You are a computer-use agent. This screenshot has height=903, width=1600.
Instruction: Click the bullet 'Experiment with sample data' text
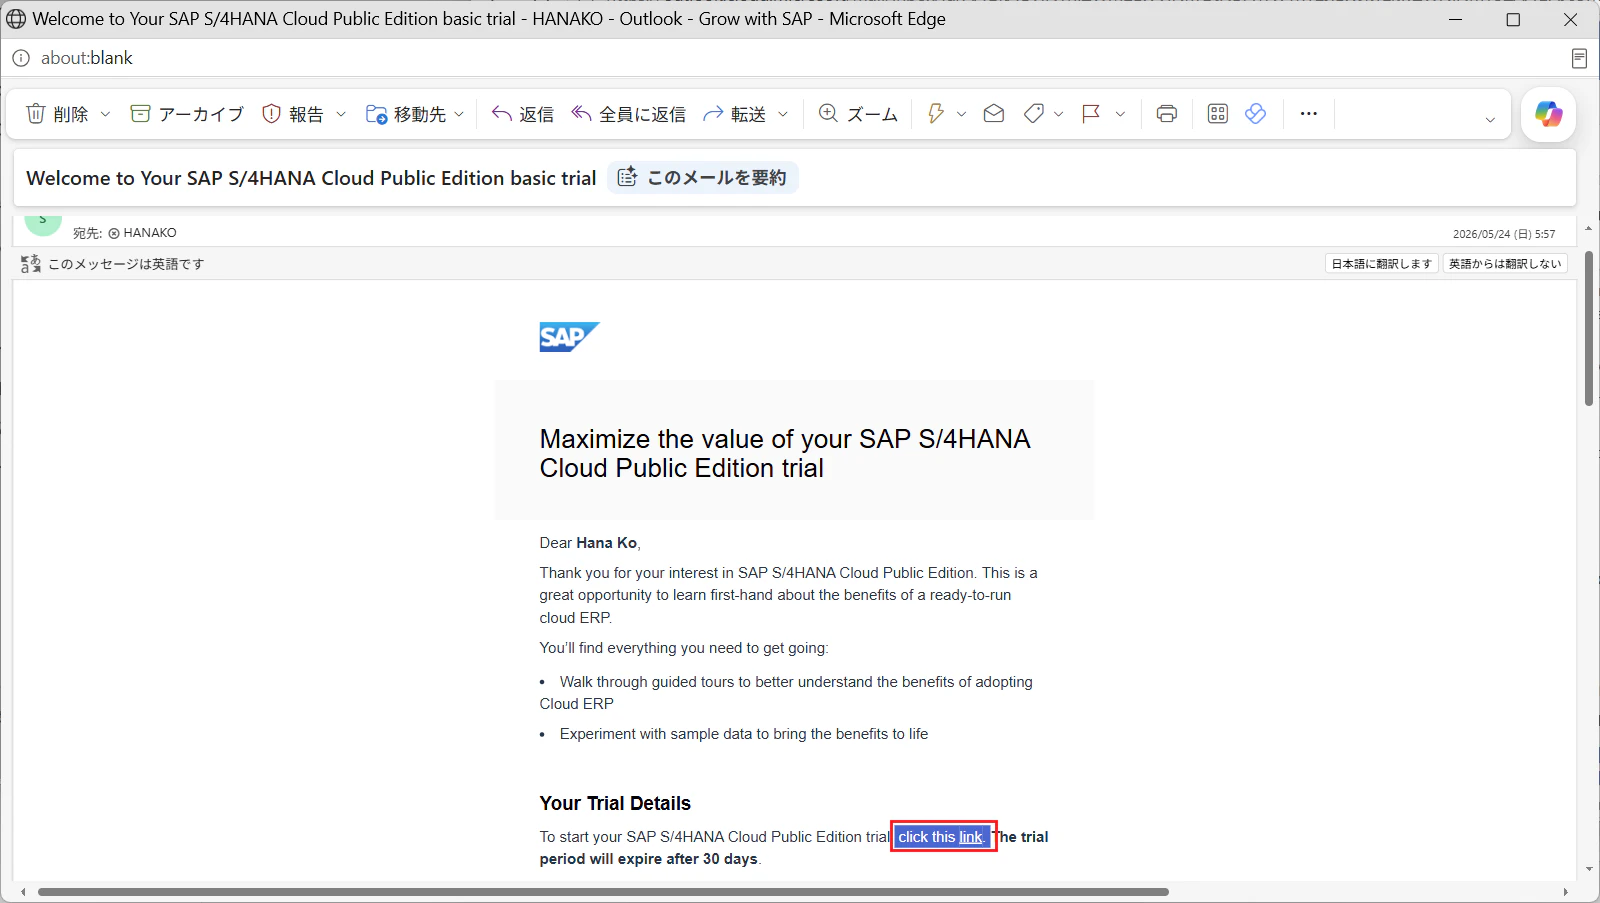(744, 734)
